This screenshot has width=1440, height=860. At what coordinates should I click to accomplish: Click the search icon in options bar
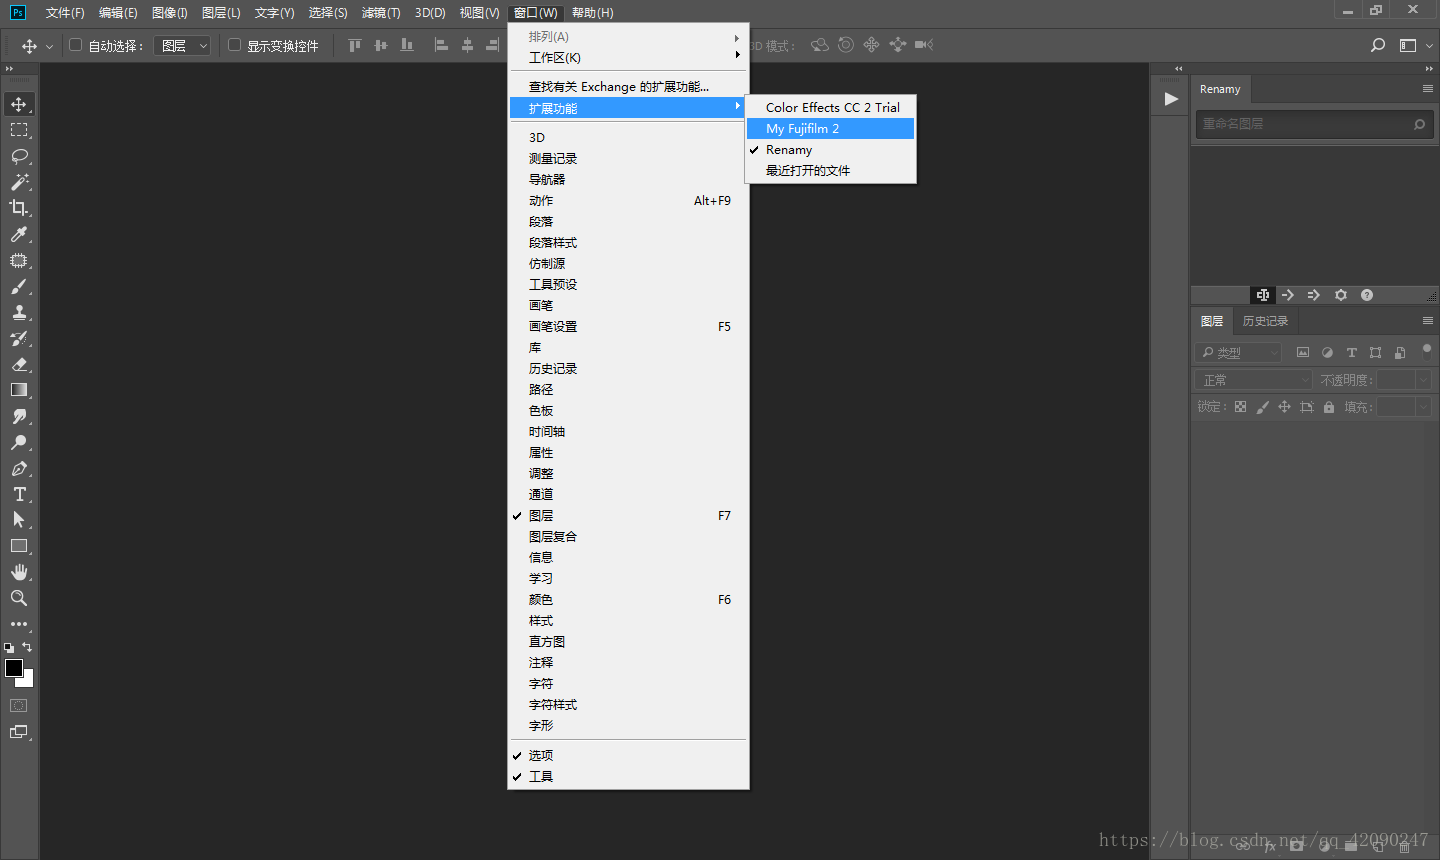point(1378,45)
